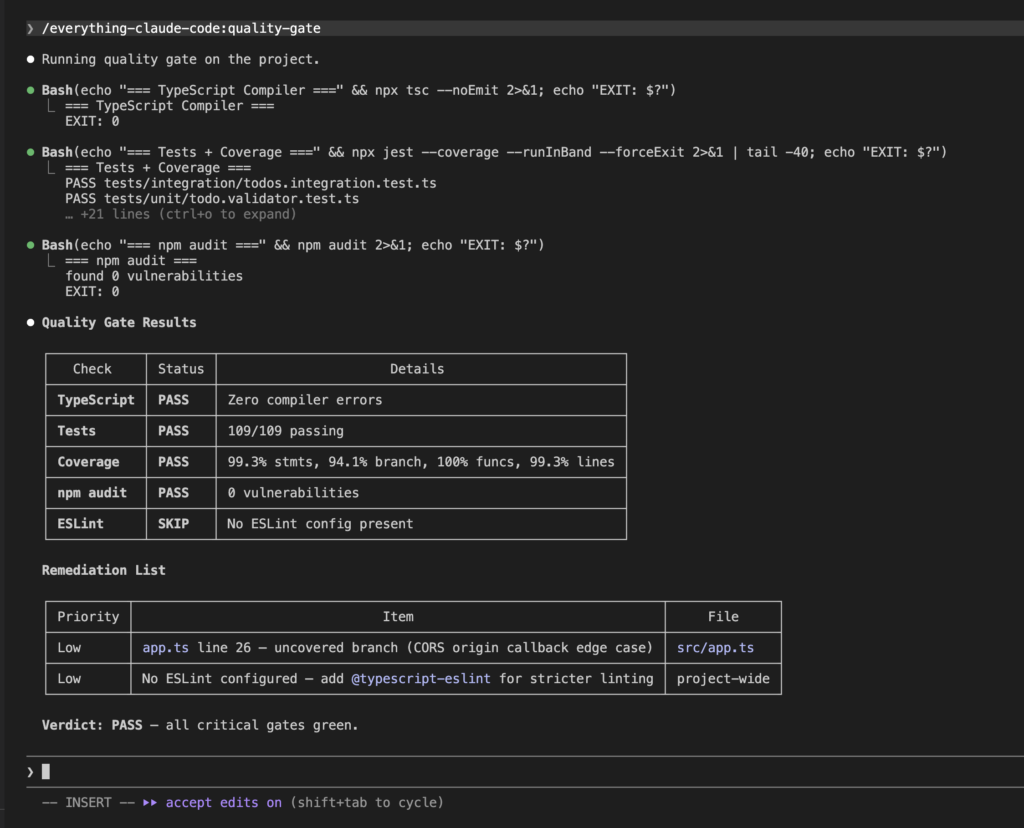Click the double-arrow icon before "accept edits on"
This screenshot has width=1024, height=828.
151,802
